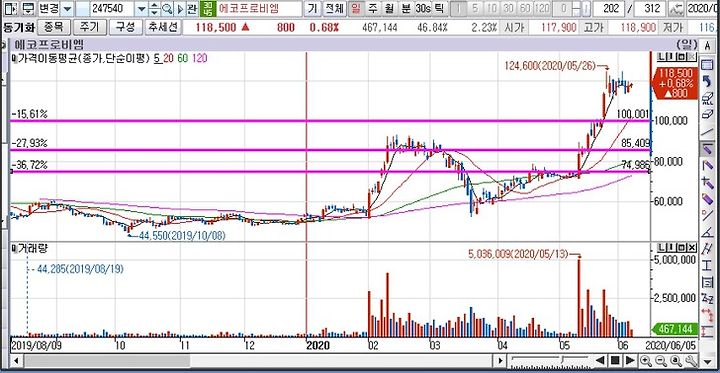
Task: Click the 202 bar count input field
Action: [609, 8]
